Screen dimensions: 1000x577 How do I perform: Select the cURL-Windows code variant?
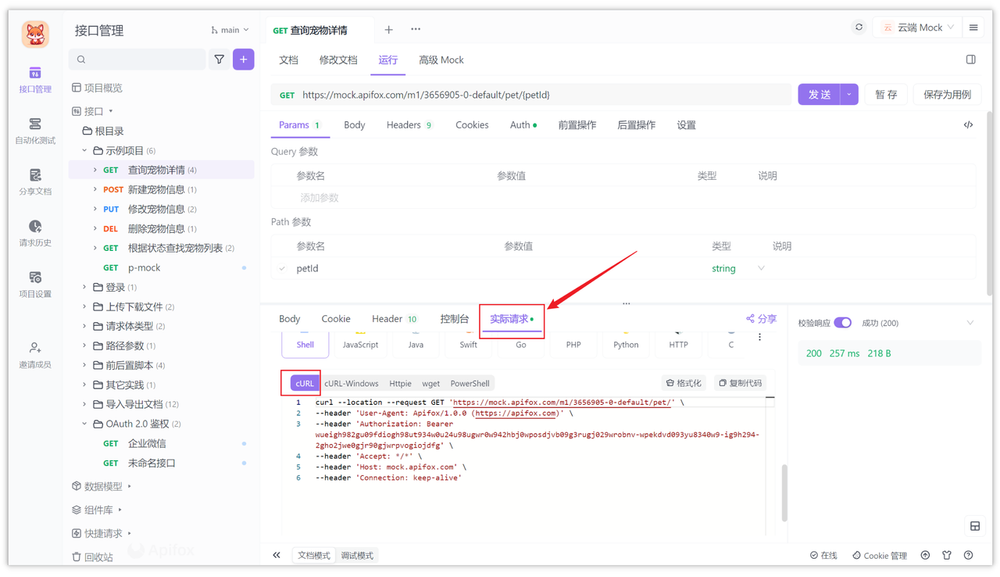coord(351,383)
